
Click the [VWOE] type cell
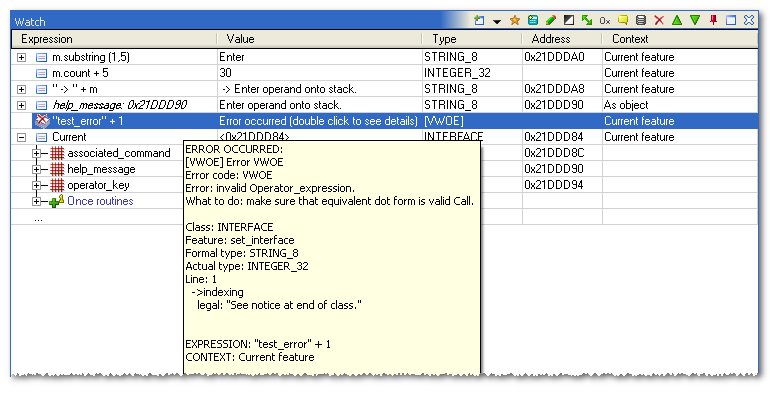(x=443, y=121)
